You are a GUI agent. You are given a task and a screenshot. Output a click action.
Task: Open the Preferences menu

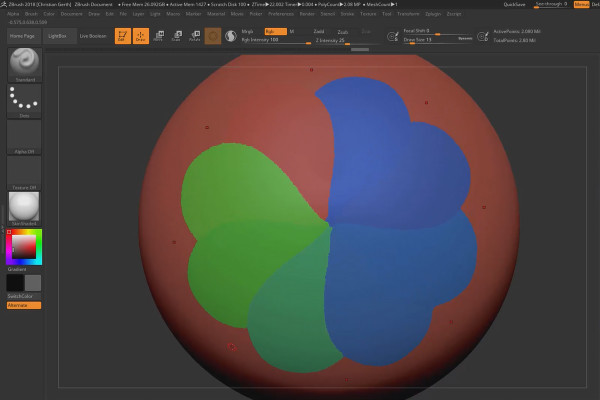coord(281,14)
